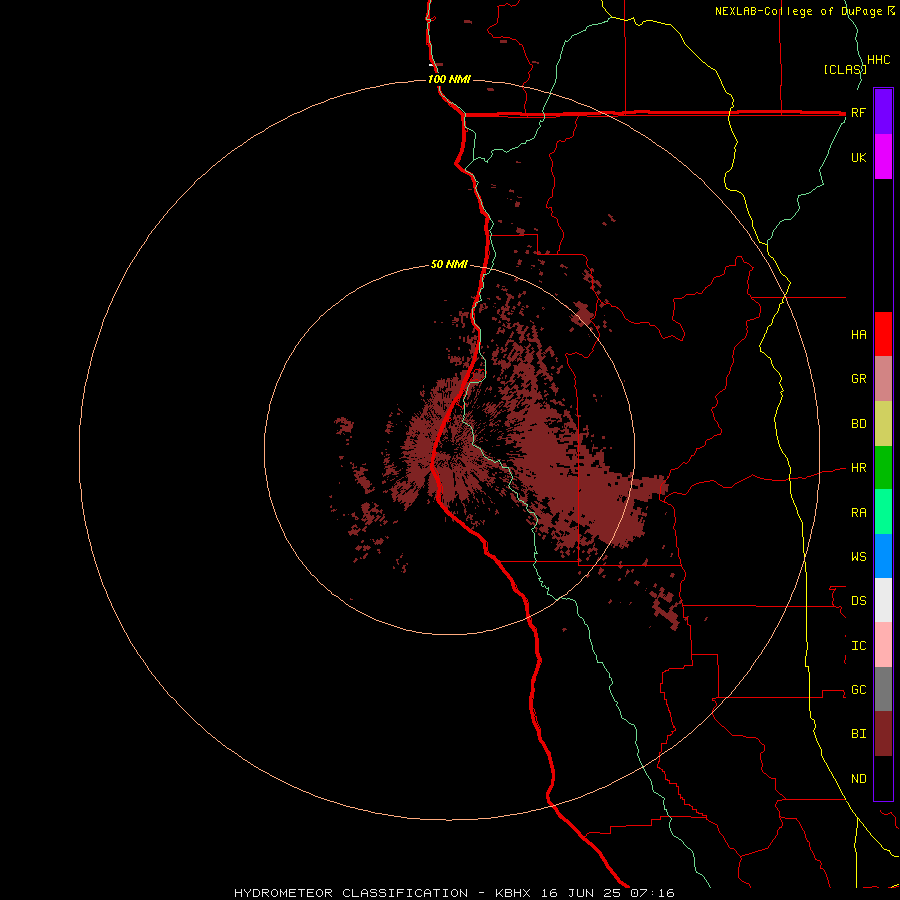Image resolution: width=900 pixels, height=900 pixels.
Task: Click the 'BD' legend label
Action: point(858,424)
